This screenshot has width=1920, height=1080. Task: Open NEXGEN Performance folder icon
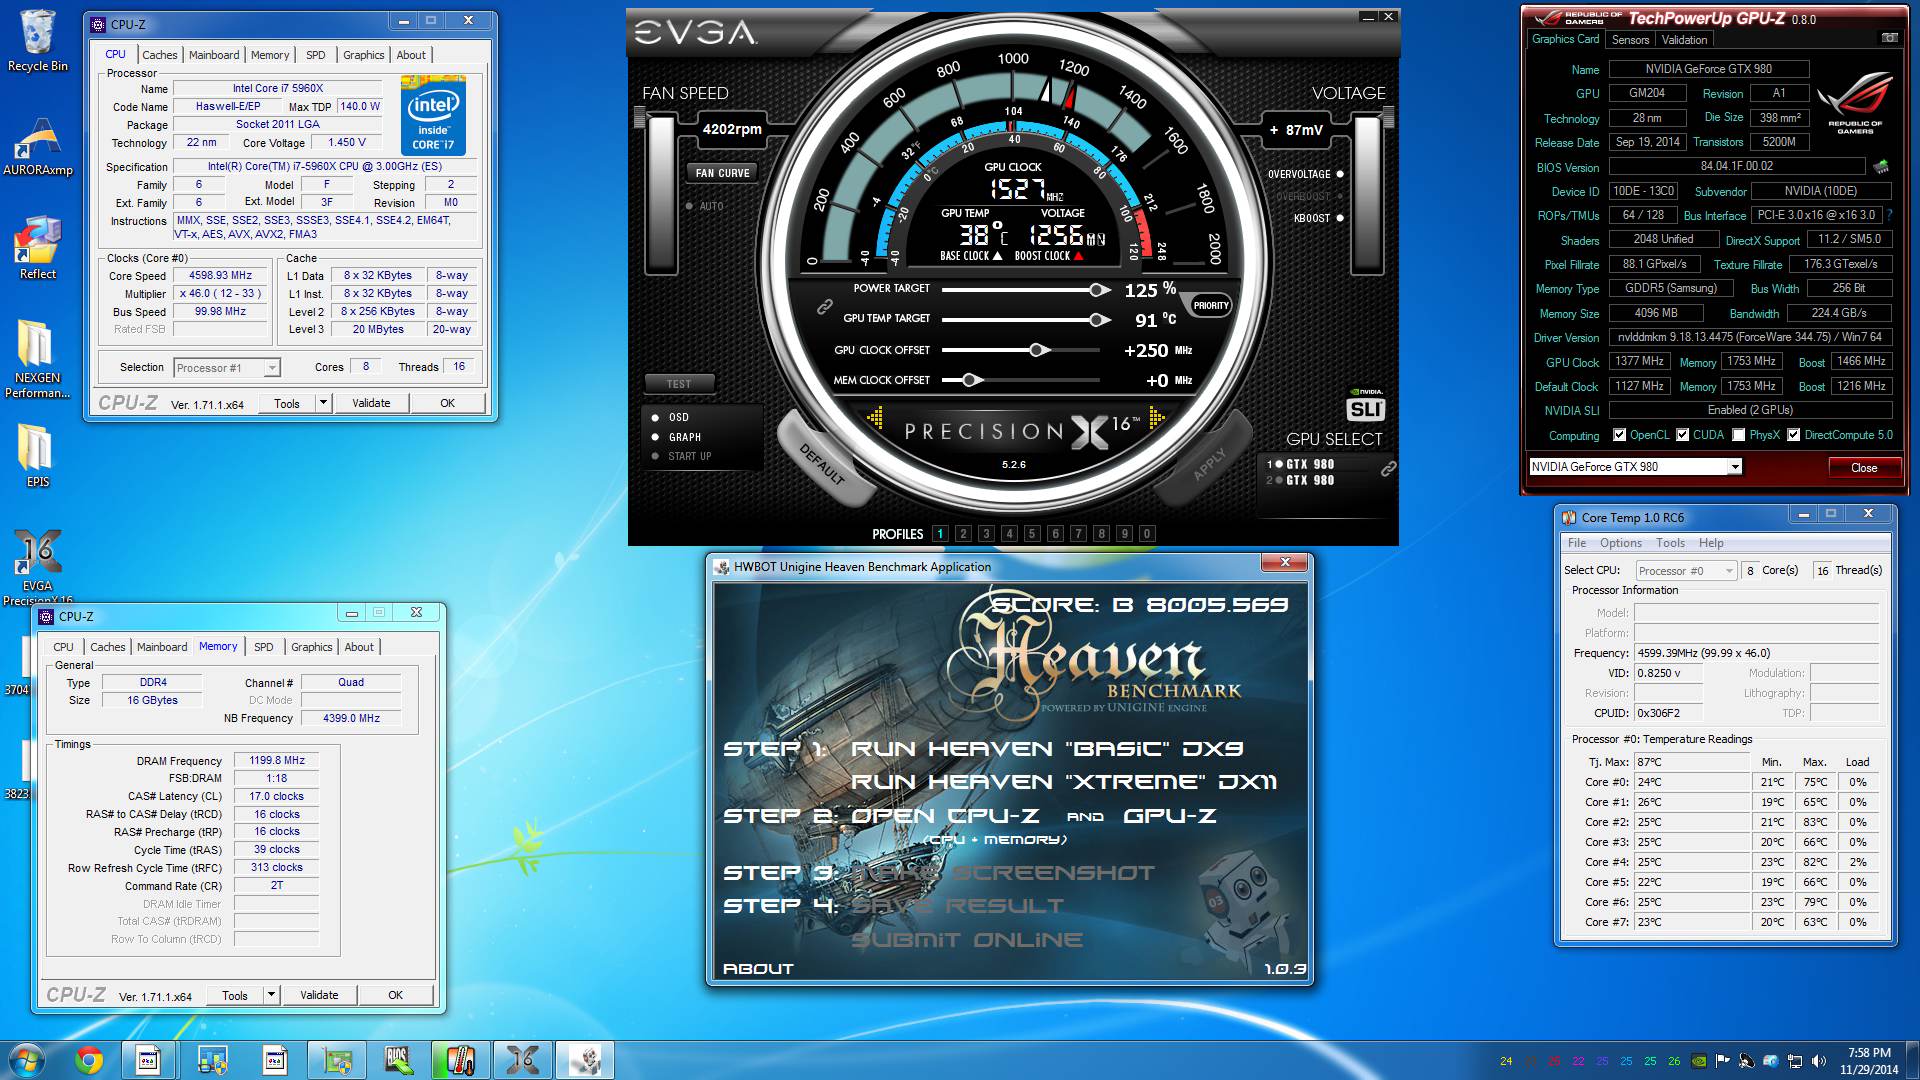38,360
